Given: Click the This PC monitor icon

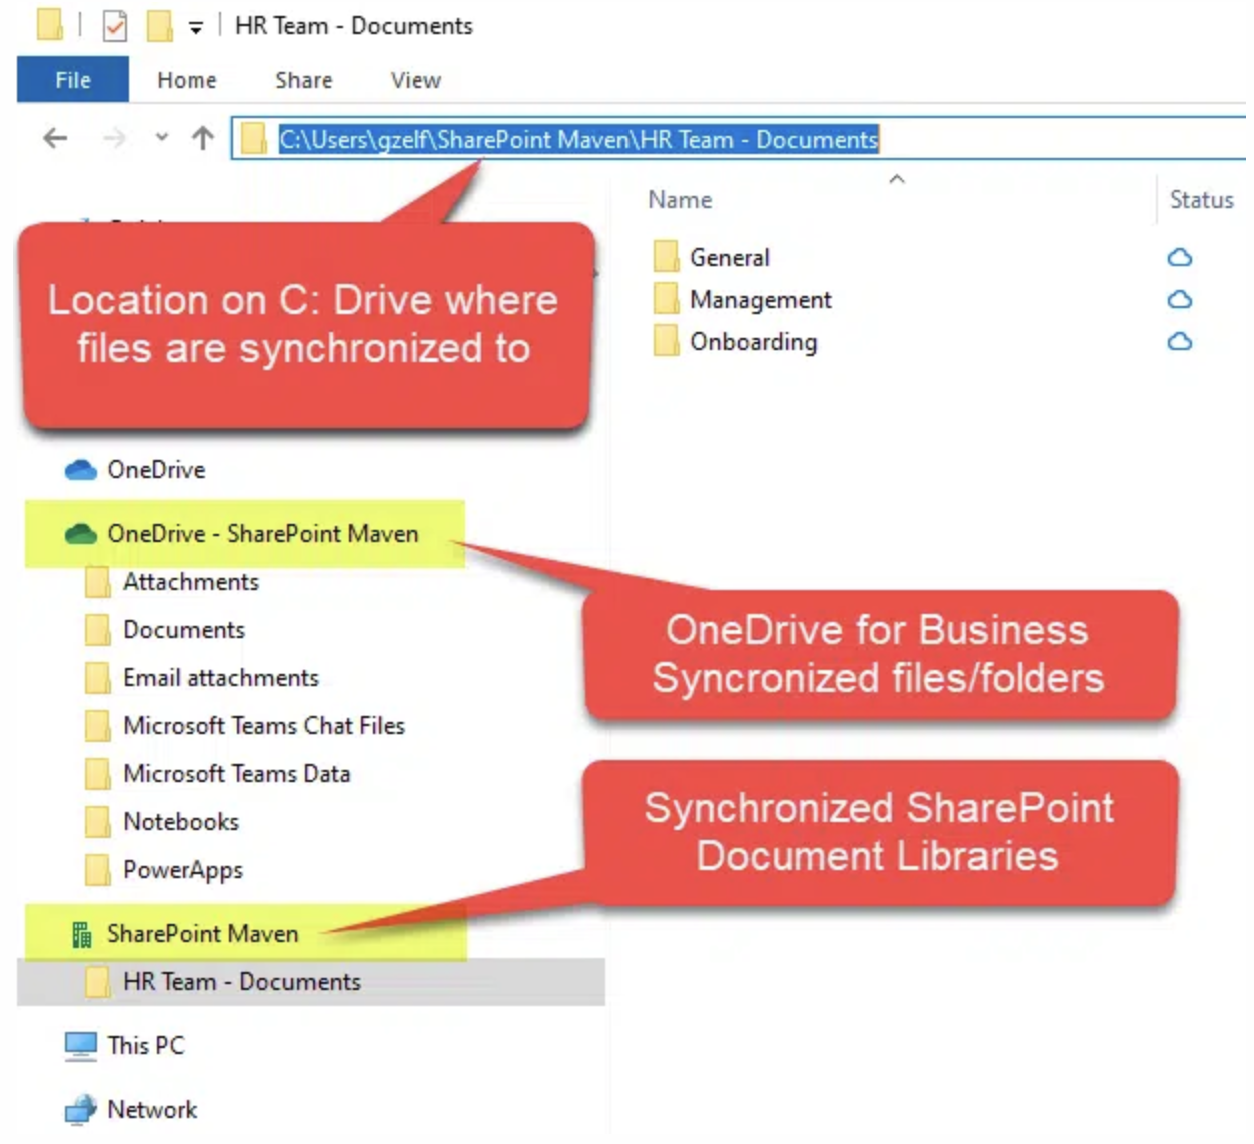Looking at the screenshot, I should tap(80, 1047).
